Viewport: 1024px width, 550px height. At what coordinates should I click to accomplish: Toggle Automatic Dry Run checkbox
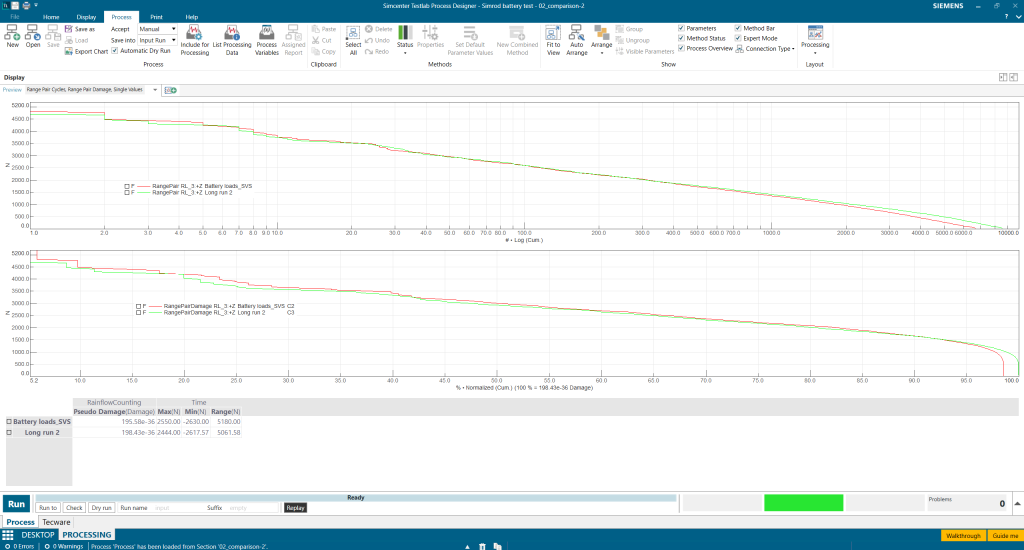click(115, 51)
